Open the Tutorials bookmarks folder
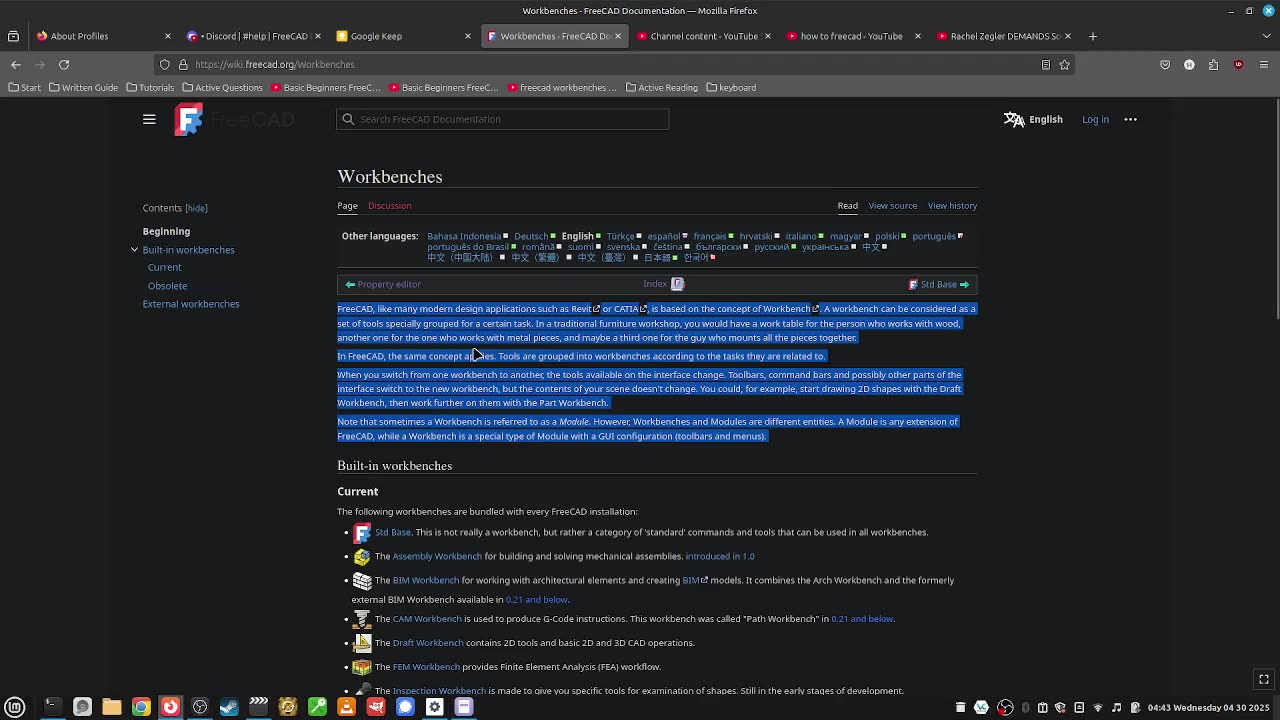 pyautogui.click(x=149, y=88)
